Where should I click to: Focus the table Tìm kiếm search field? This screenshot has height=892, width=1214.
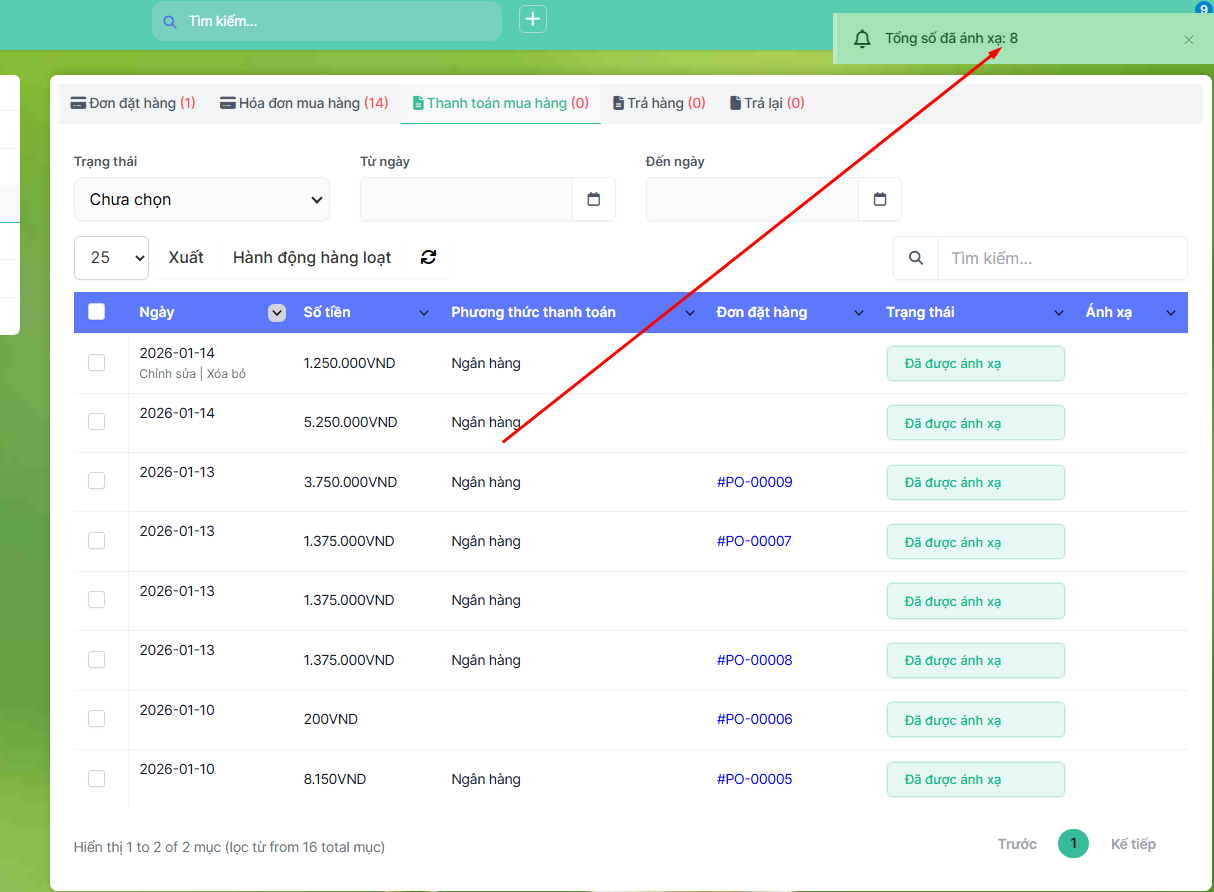1062,258
